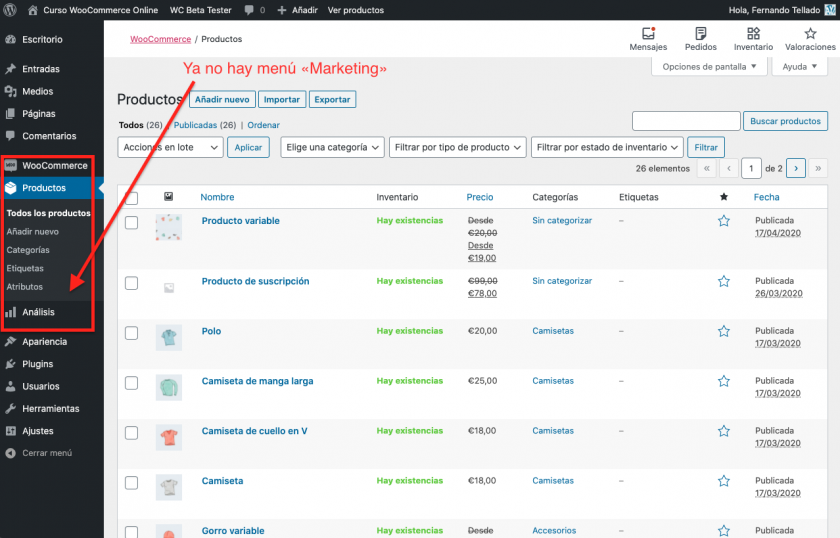840x538 pixels.
Task: Click the Polo product thumbnail
Action: 169,337
